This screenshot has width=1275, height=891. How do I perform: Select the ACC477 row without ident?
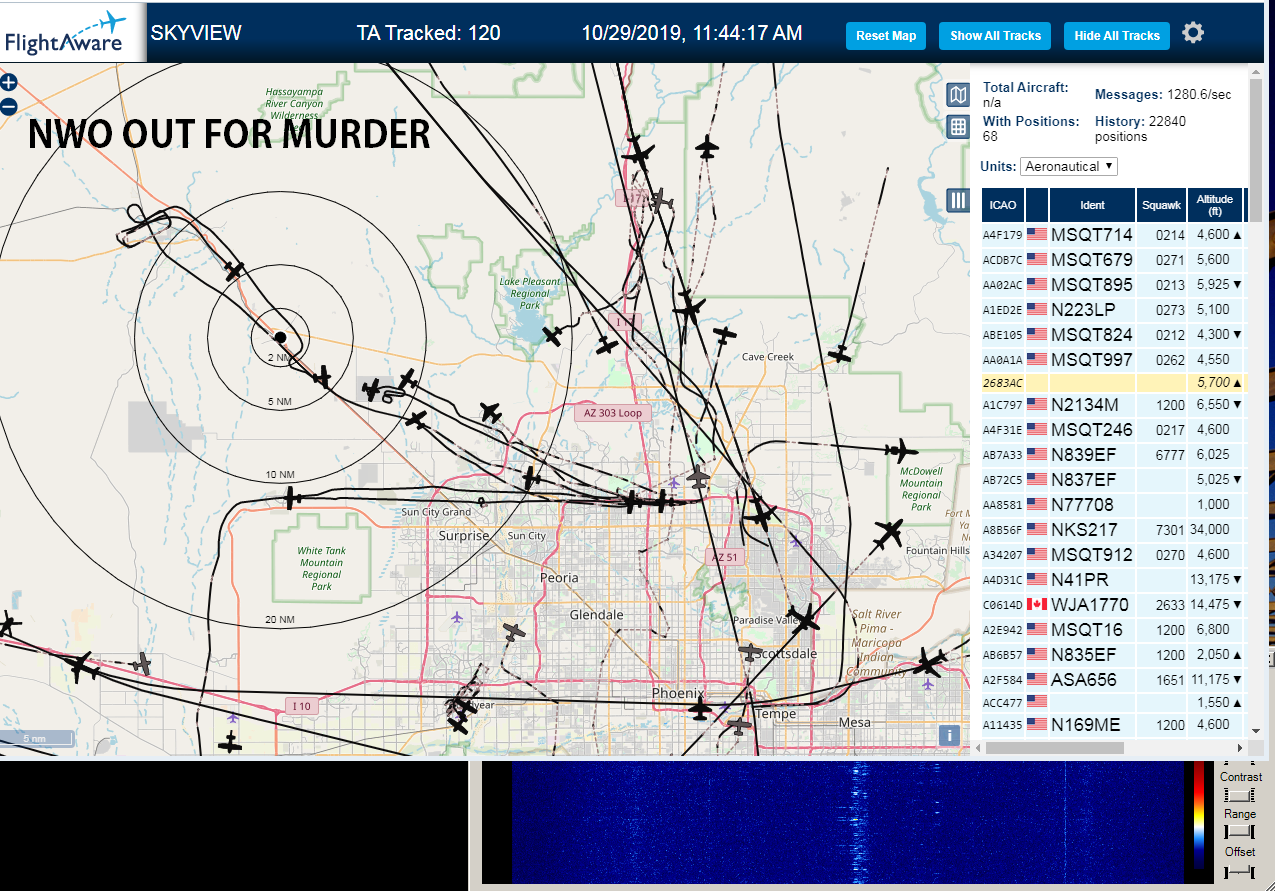[x=1113, y=703]
